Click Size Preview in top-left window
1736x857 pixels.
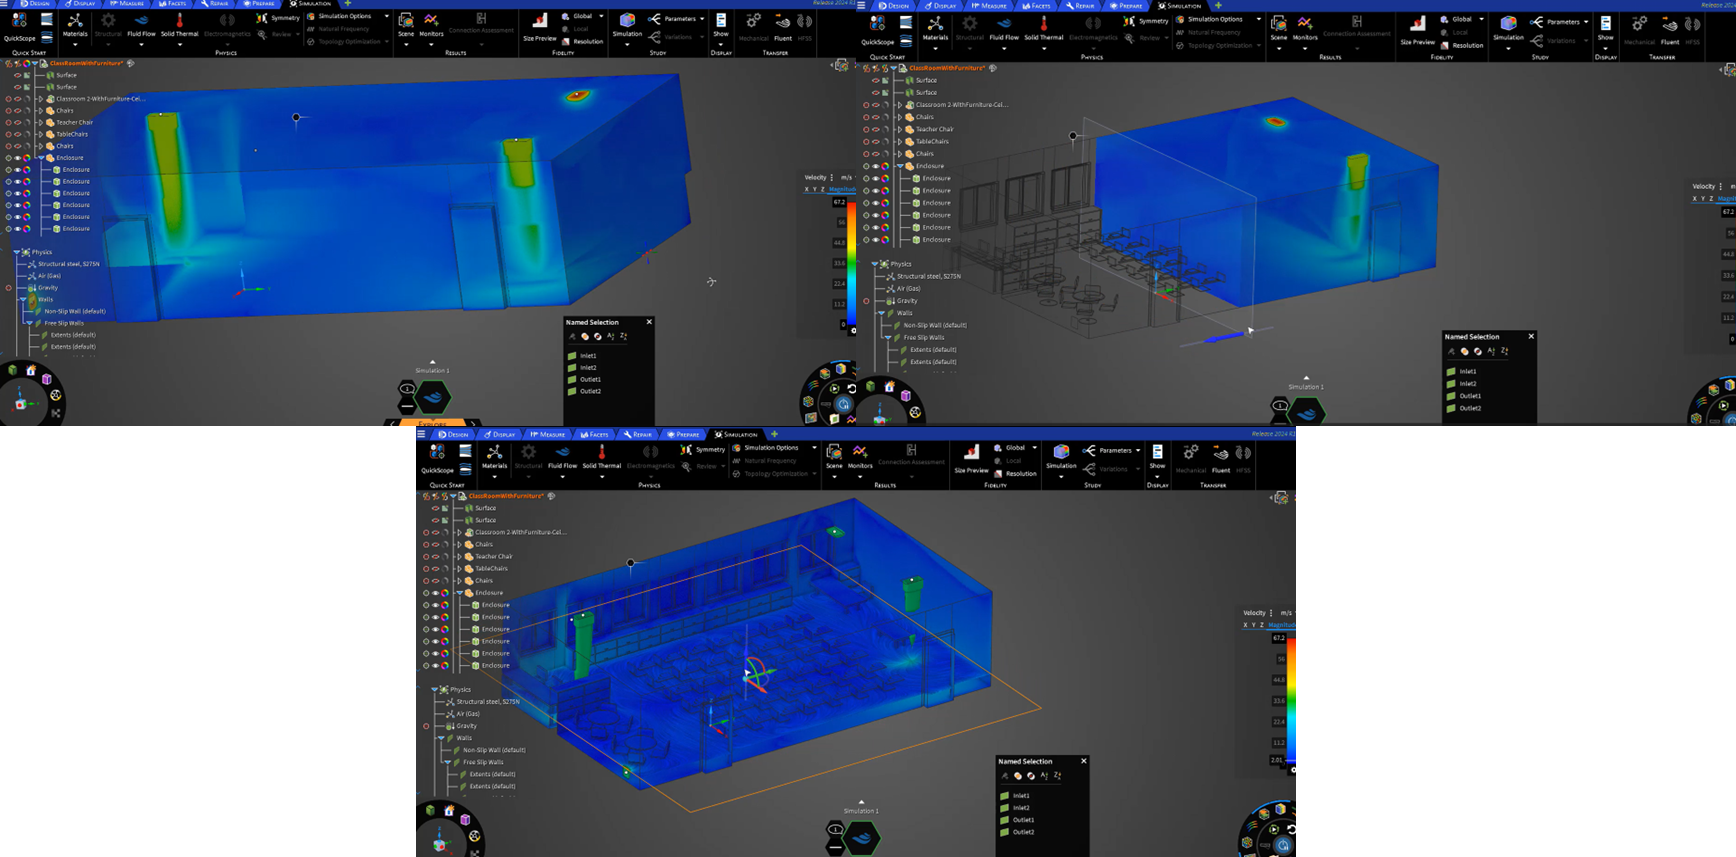(540, 28)
